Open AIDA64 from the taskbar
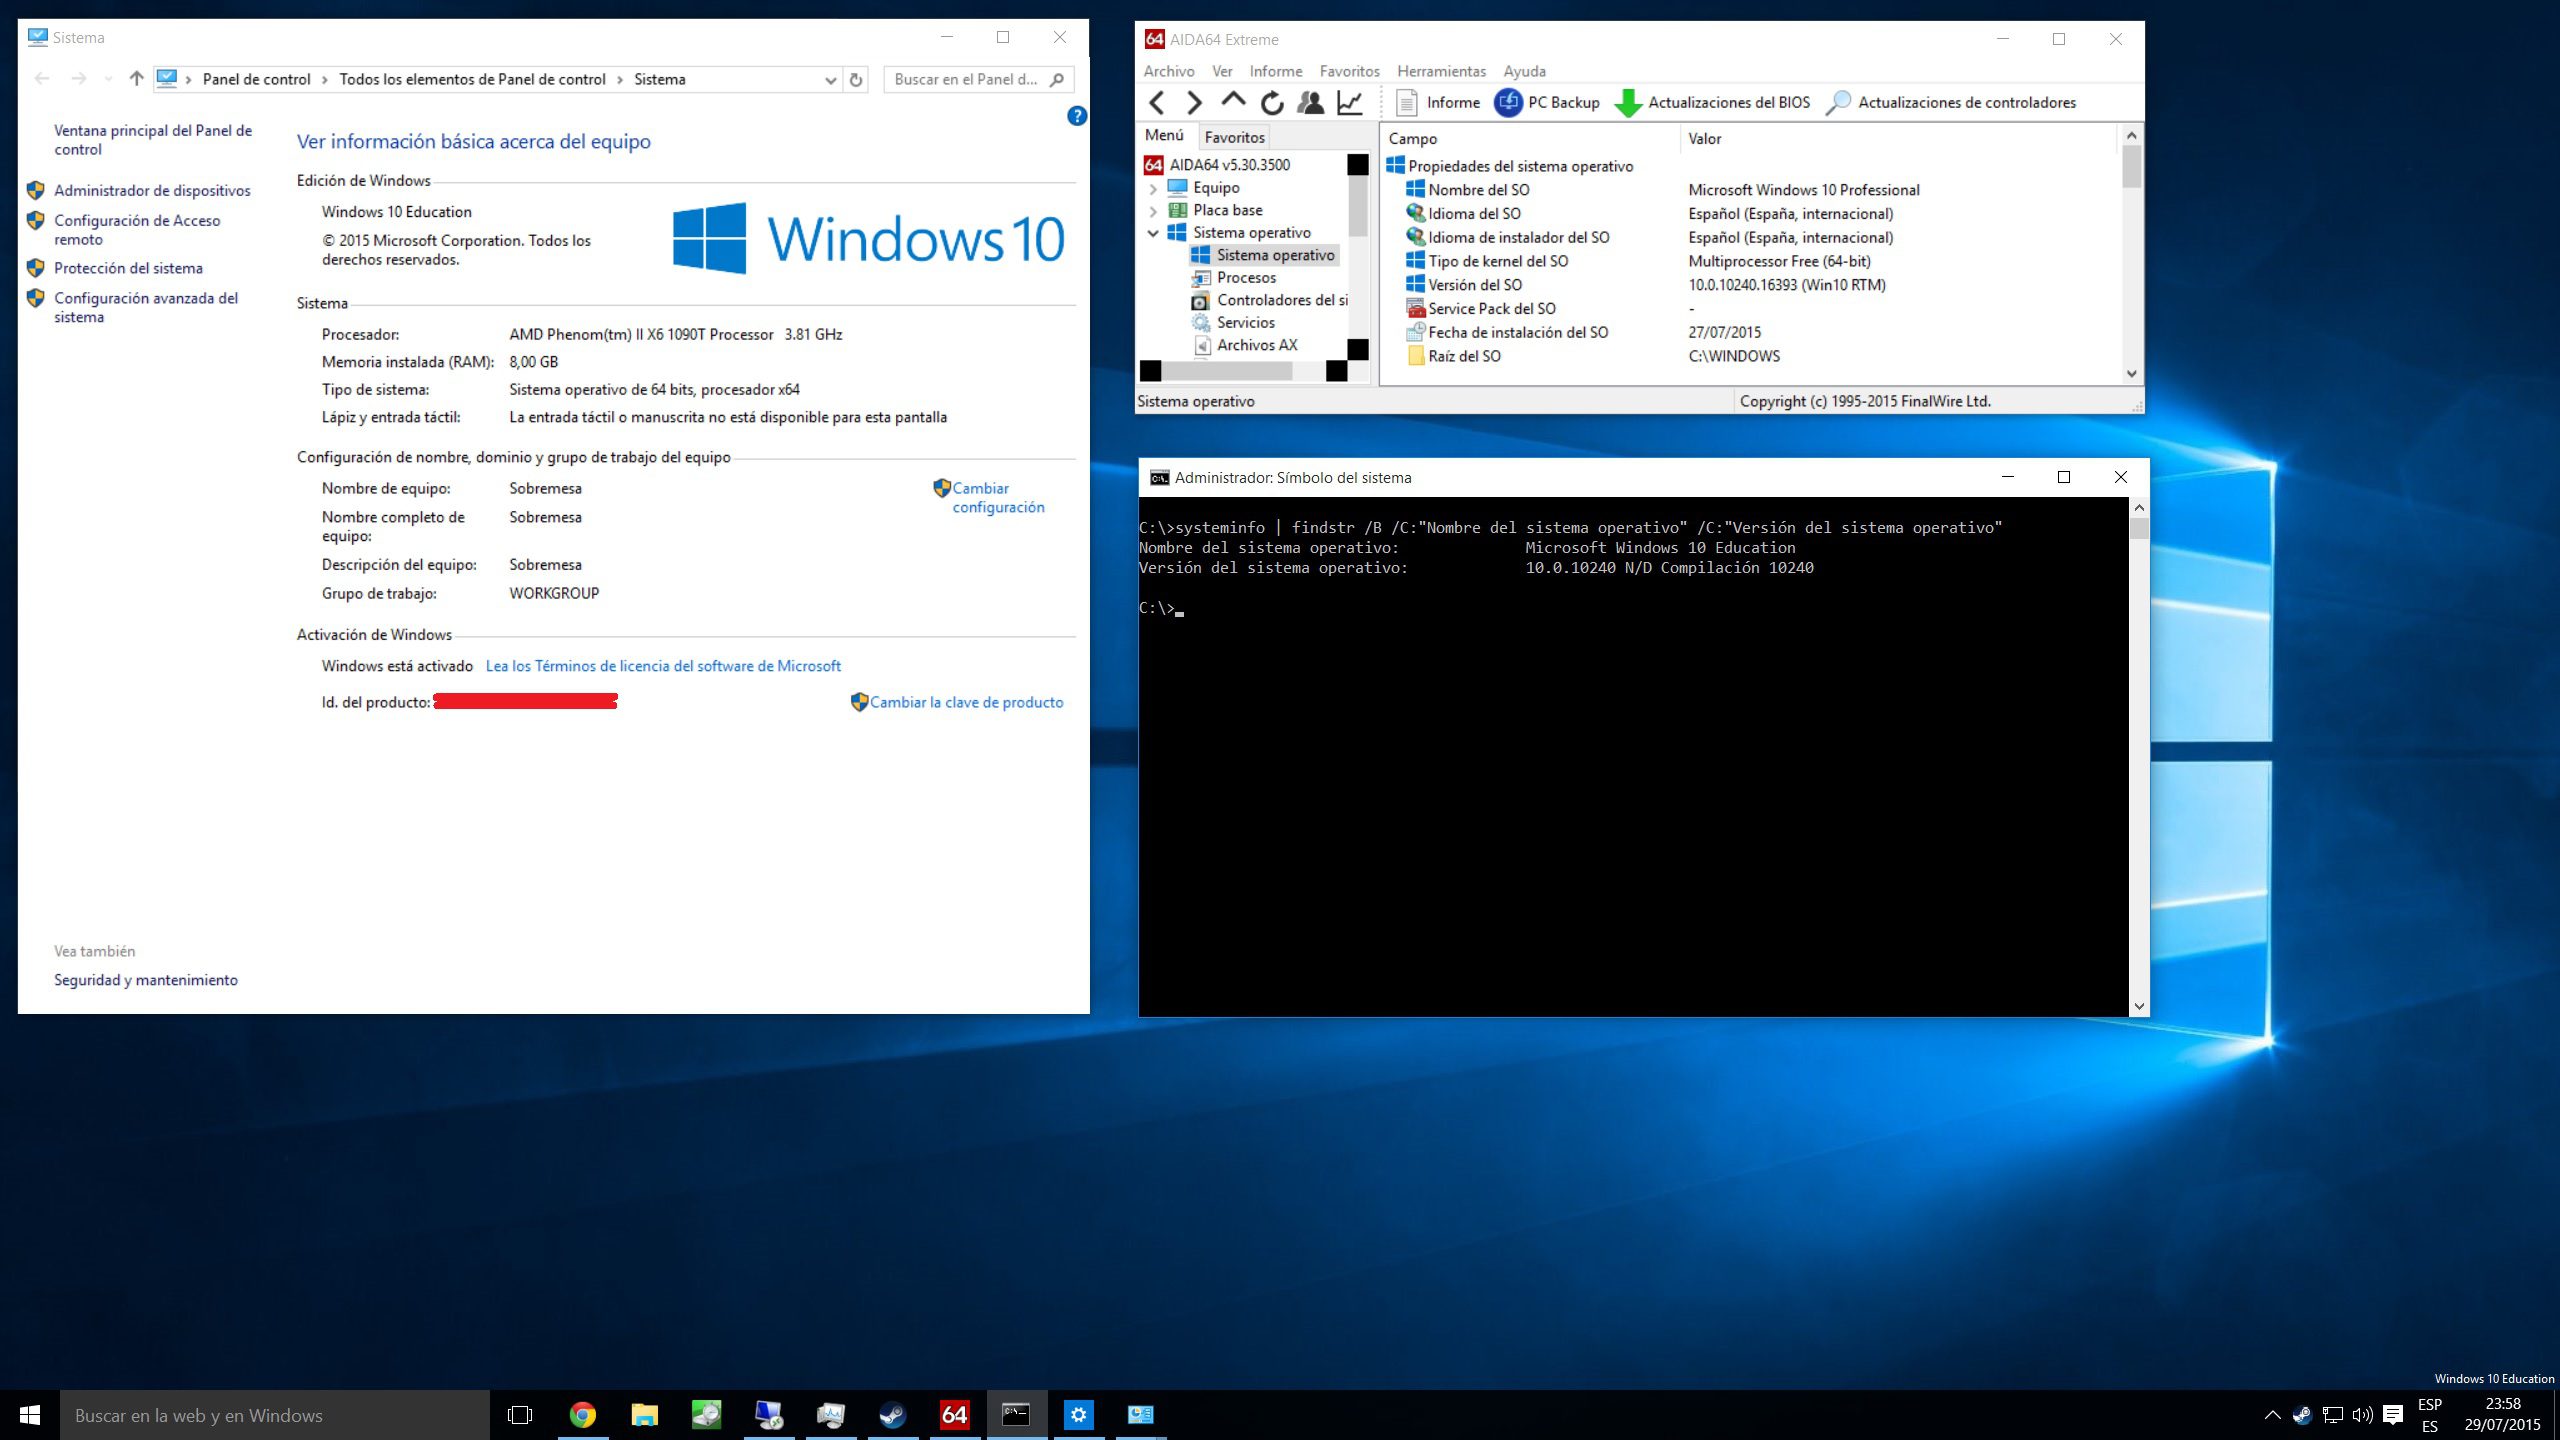Screen dimensions: 2560x1440 954,1414
